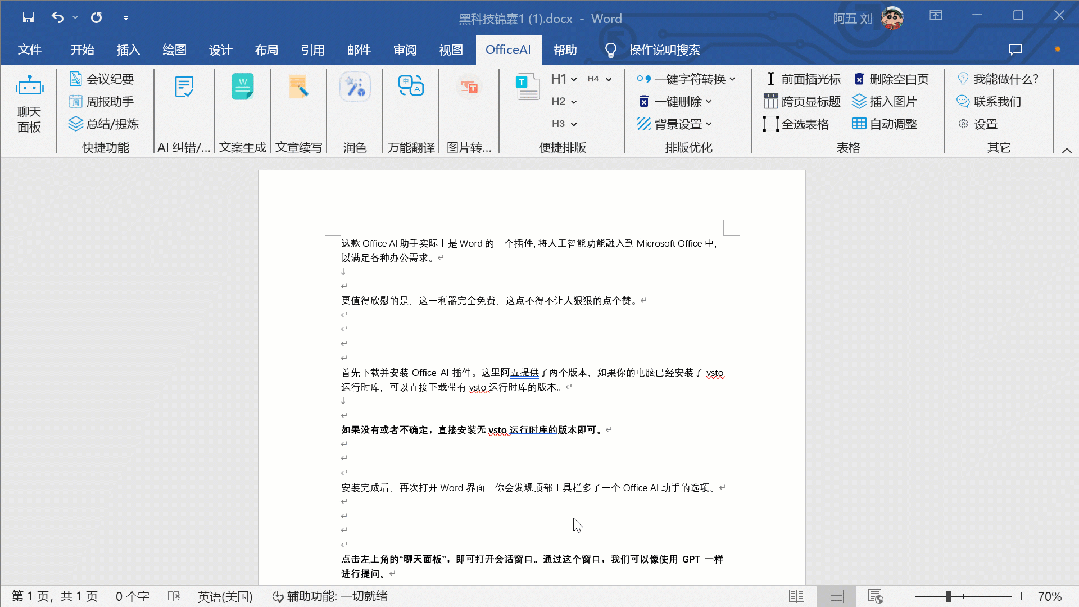Open the chat panel (聊天面板)

pos(29,105)
